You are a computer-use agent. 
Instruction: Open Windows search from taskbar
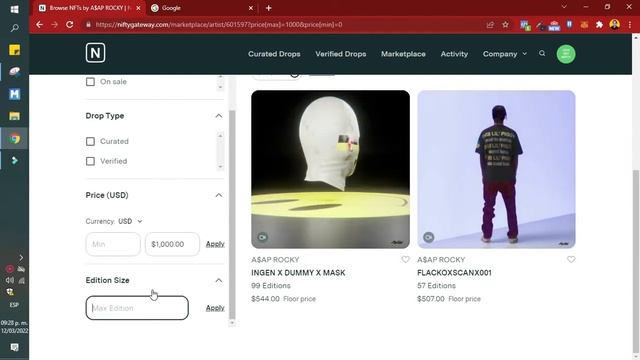pyautogui.click(x=14, y=28)
